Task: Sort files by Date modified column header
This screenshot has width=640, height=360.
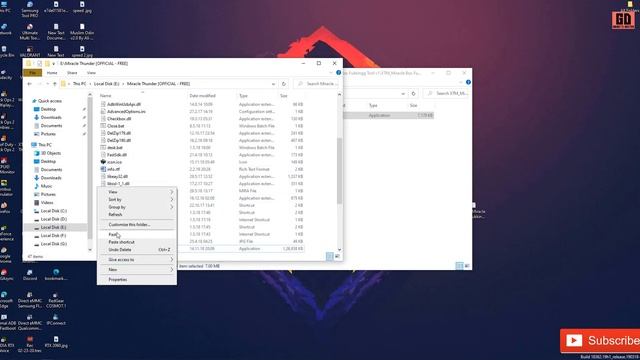Action: coord(202,96)
